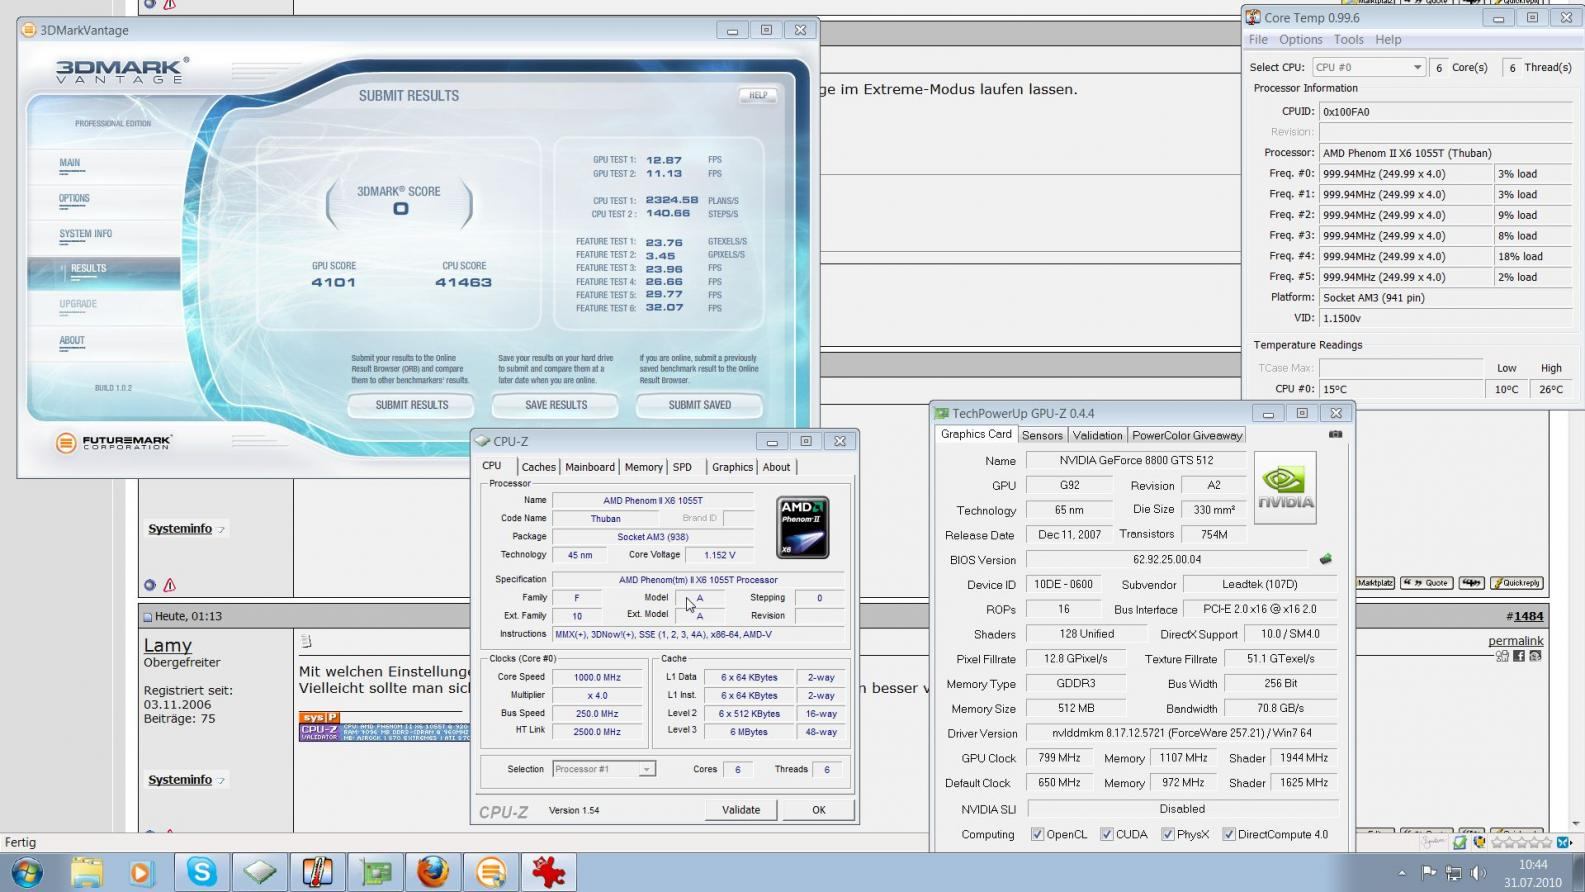
Task: Open Lamy's user profile link
Action: click(x=167, y=646)
